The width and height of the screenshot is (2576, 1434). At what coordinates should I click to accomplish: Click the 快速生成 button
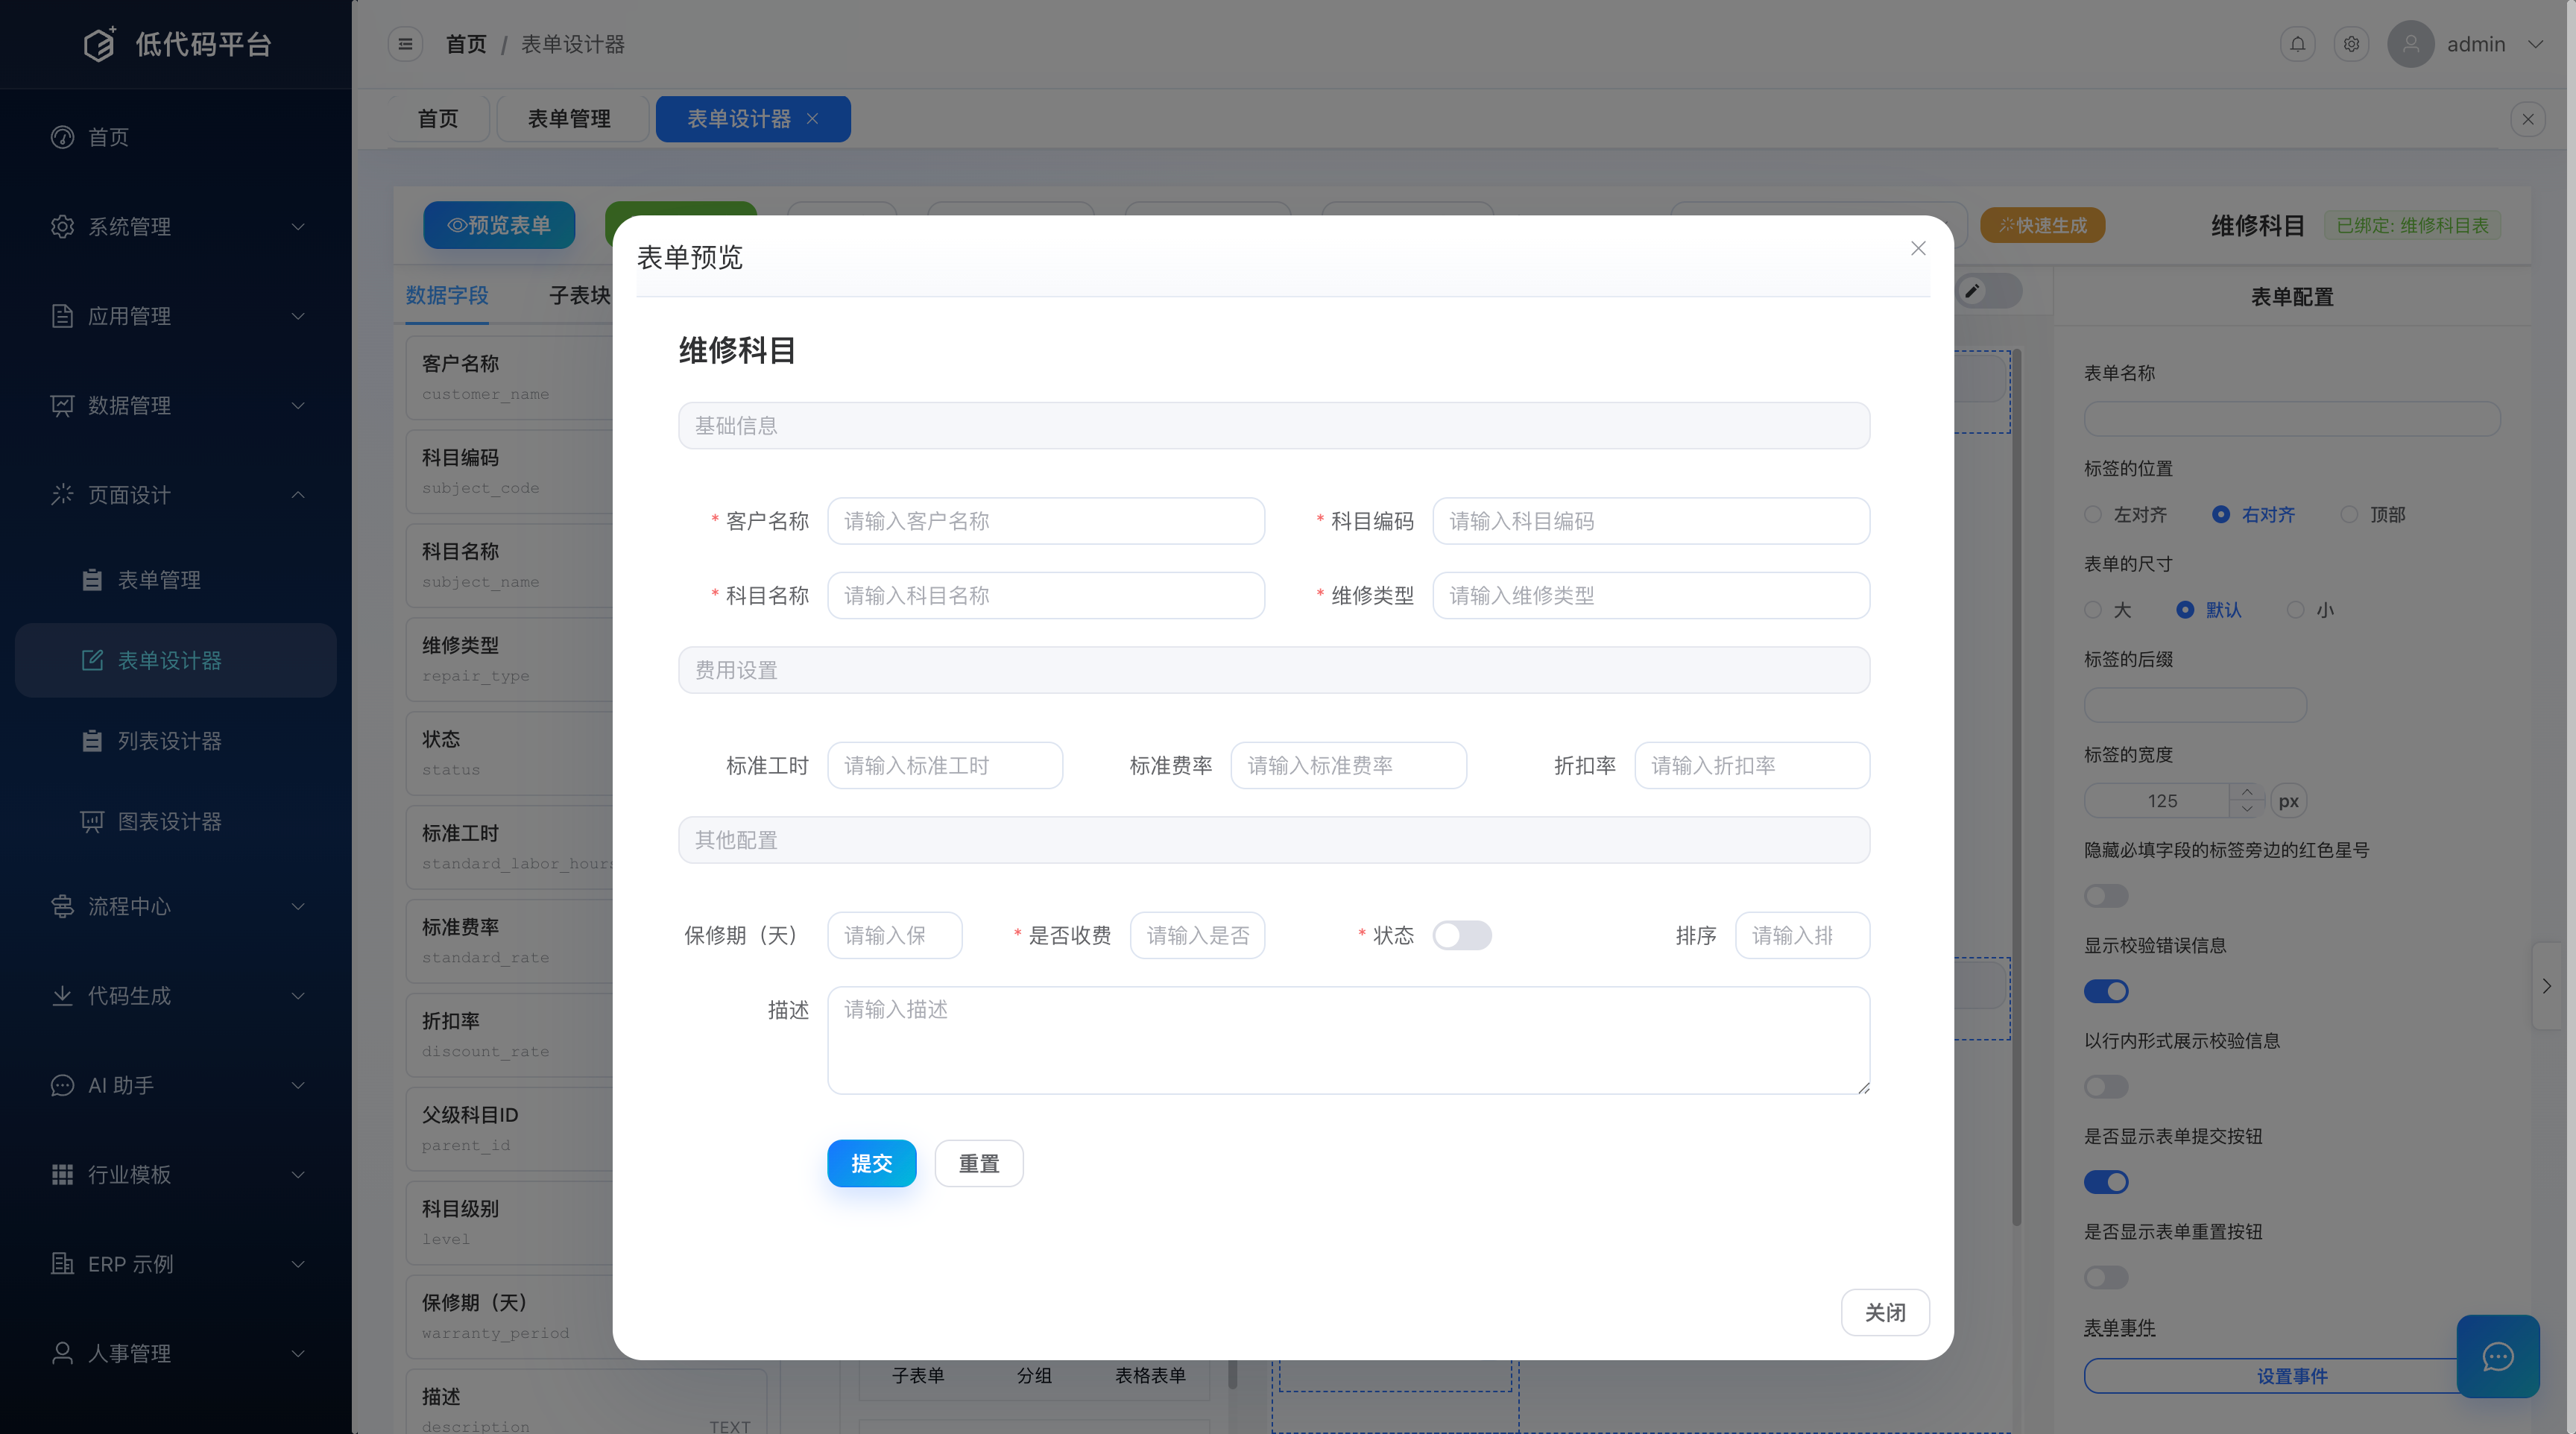point(2042,225)
